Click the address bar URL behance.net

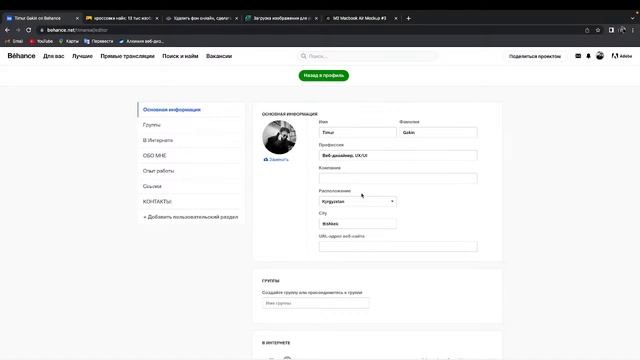(77, 30)
